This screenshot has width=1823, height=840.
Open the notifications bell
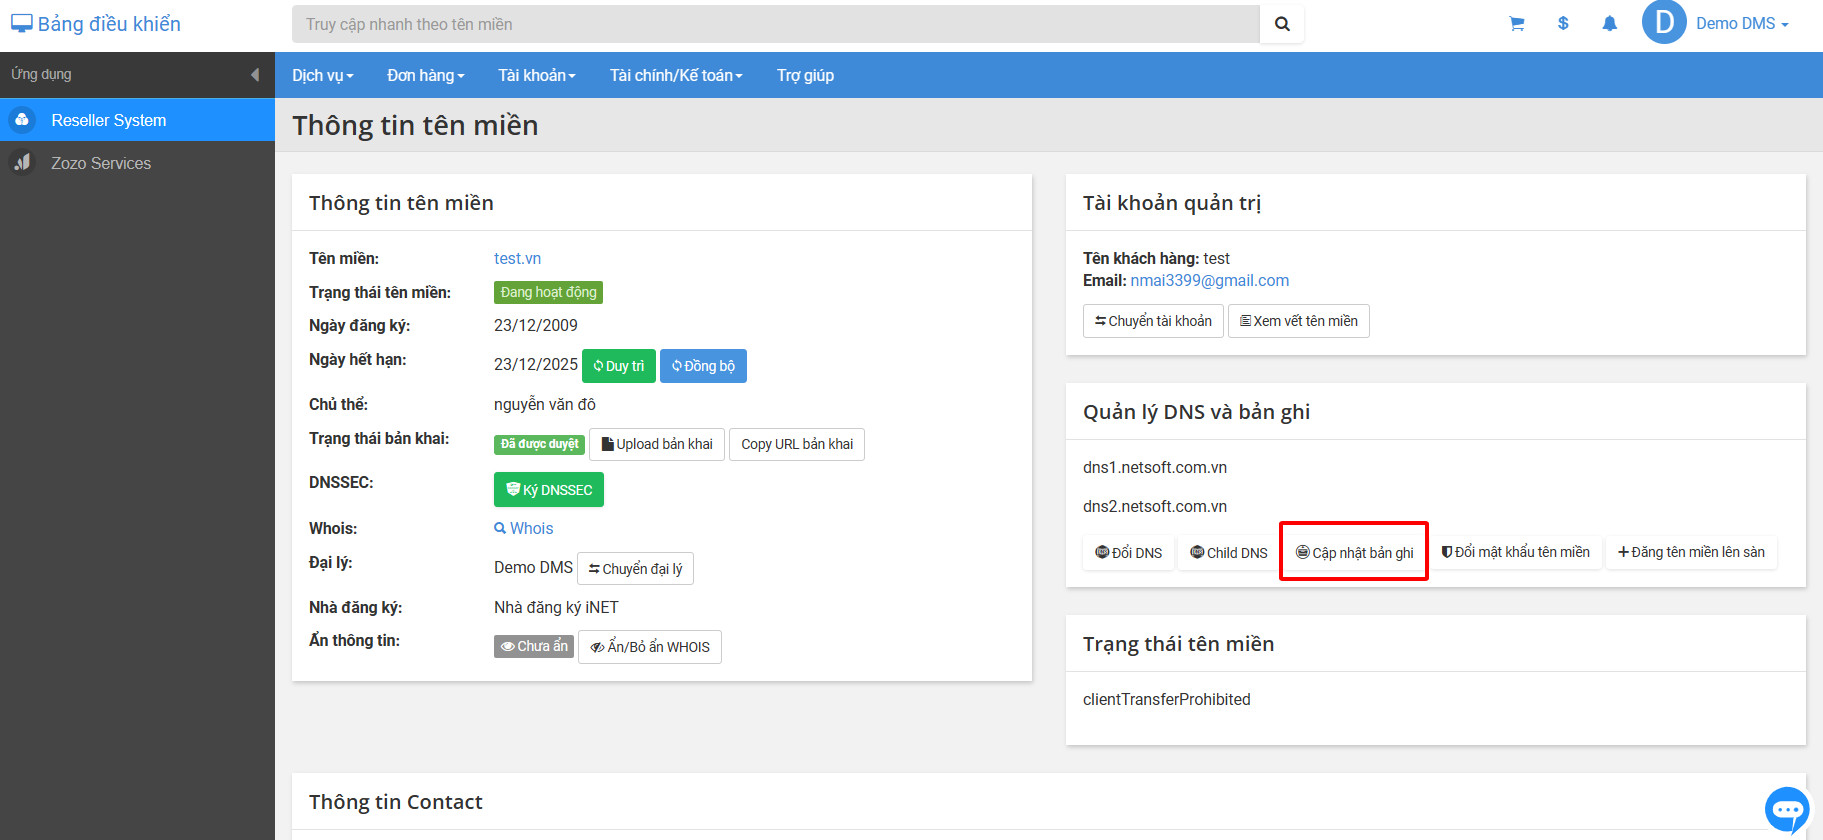(x=1609, y=24)
